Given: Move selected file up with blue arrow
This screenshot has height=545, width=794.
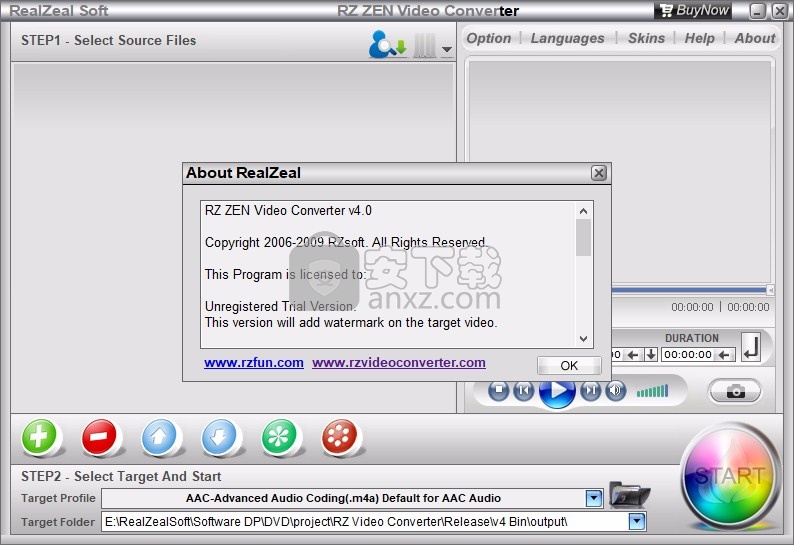Looking at the screenshot, I should [x=159, y=436].
